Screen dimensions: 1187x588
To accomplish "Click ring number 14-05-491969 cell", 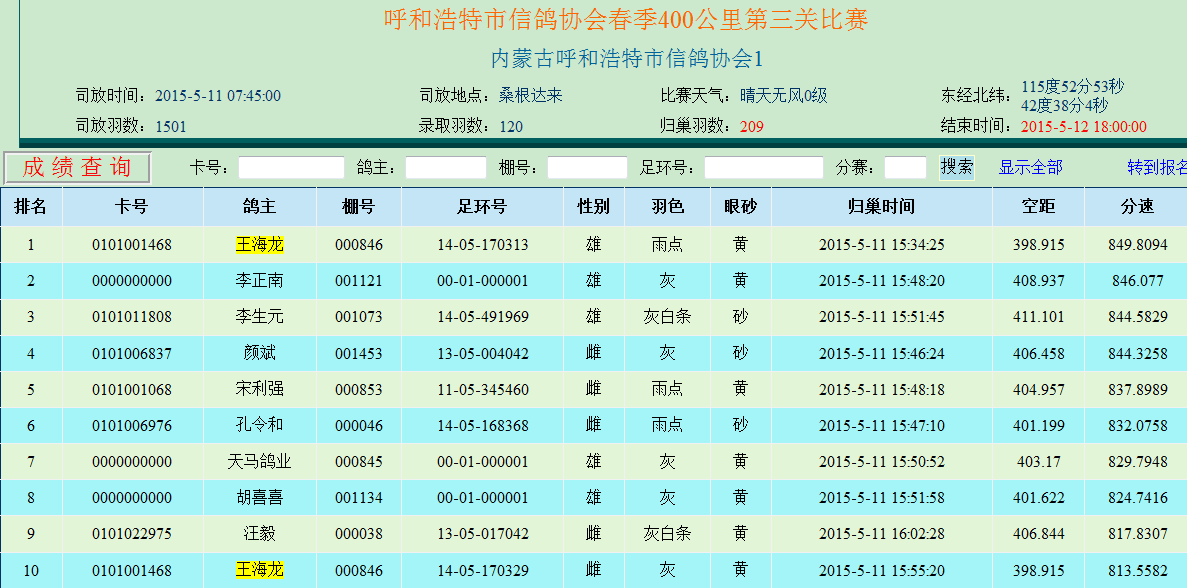I will point(482,317).
